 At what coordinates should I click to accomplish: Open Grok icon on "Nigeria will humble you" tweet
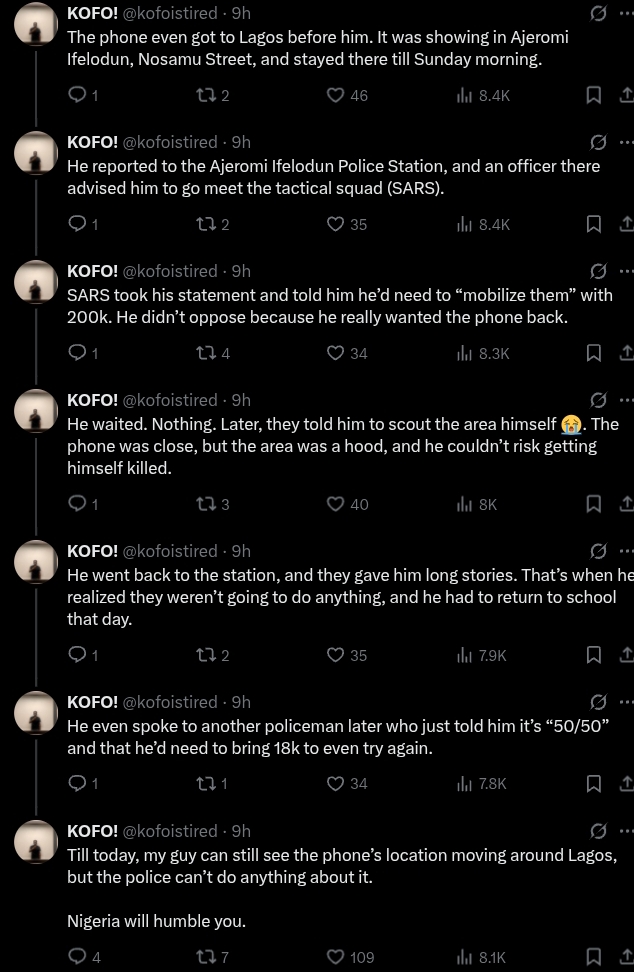(598, 831)
